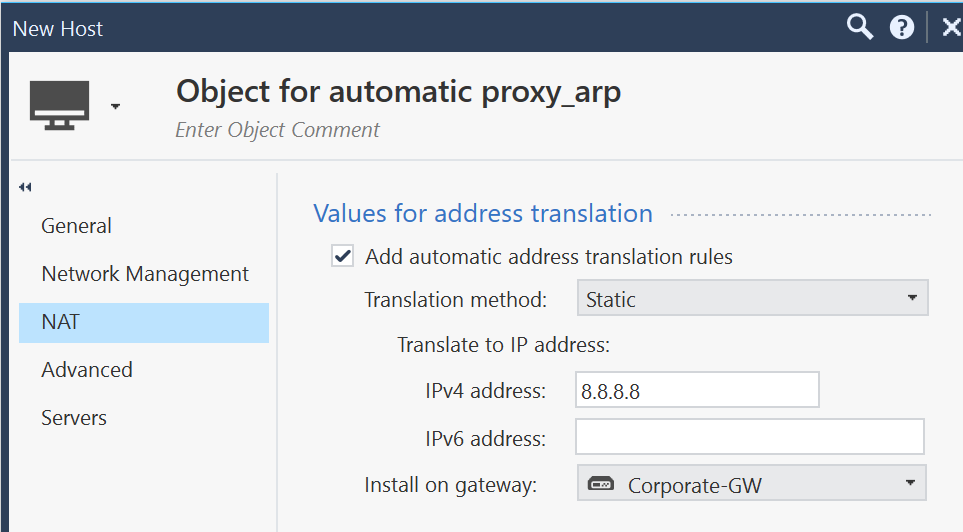Open the Translation method dropdown showing Static
Viewport: 963px width, 532px height.
click(x=752, y=299)
